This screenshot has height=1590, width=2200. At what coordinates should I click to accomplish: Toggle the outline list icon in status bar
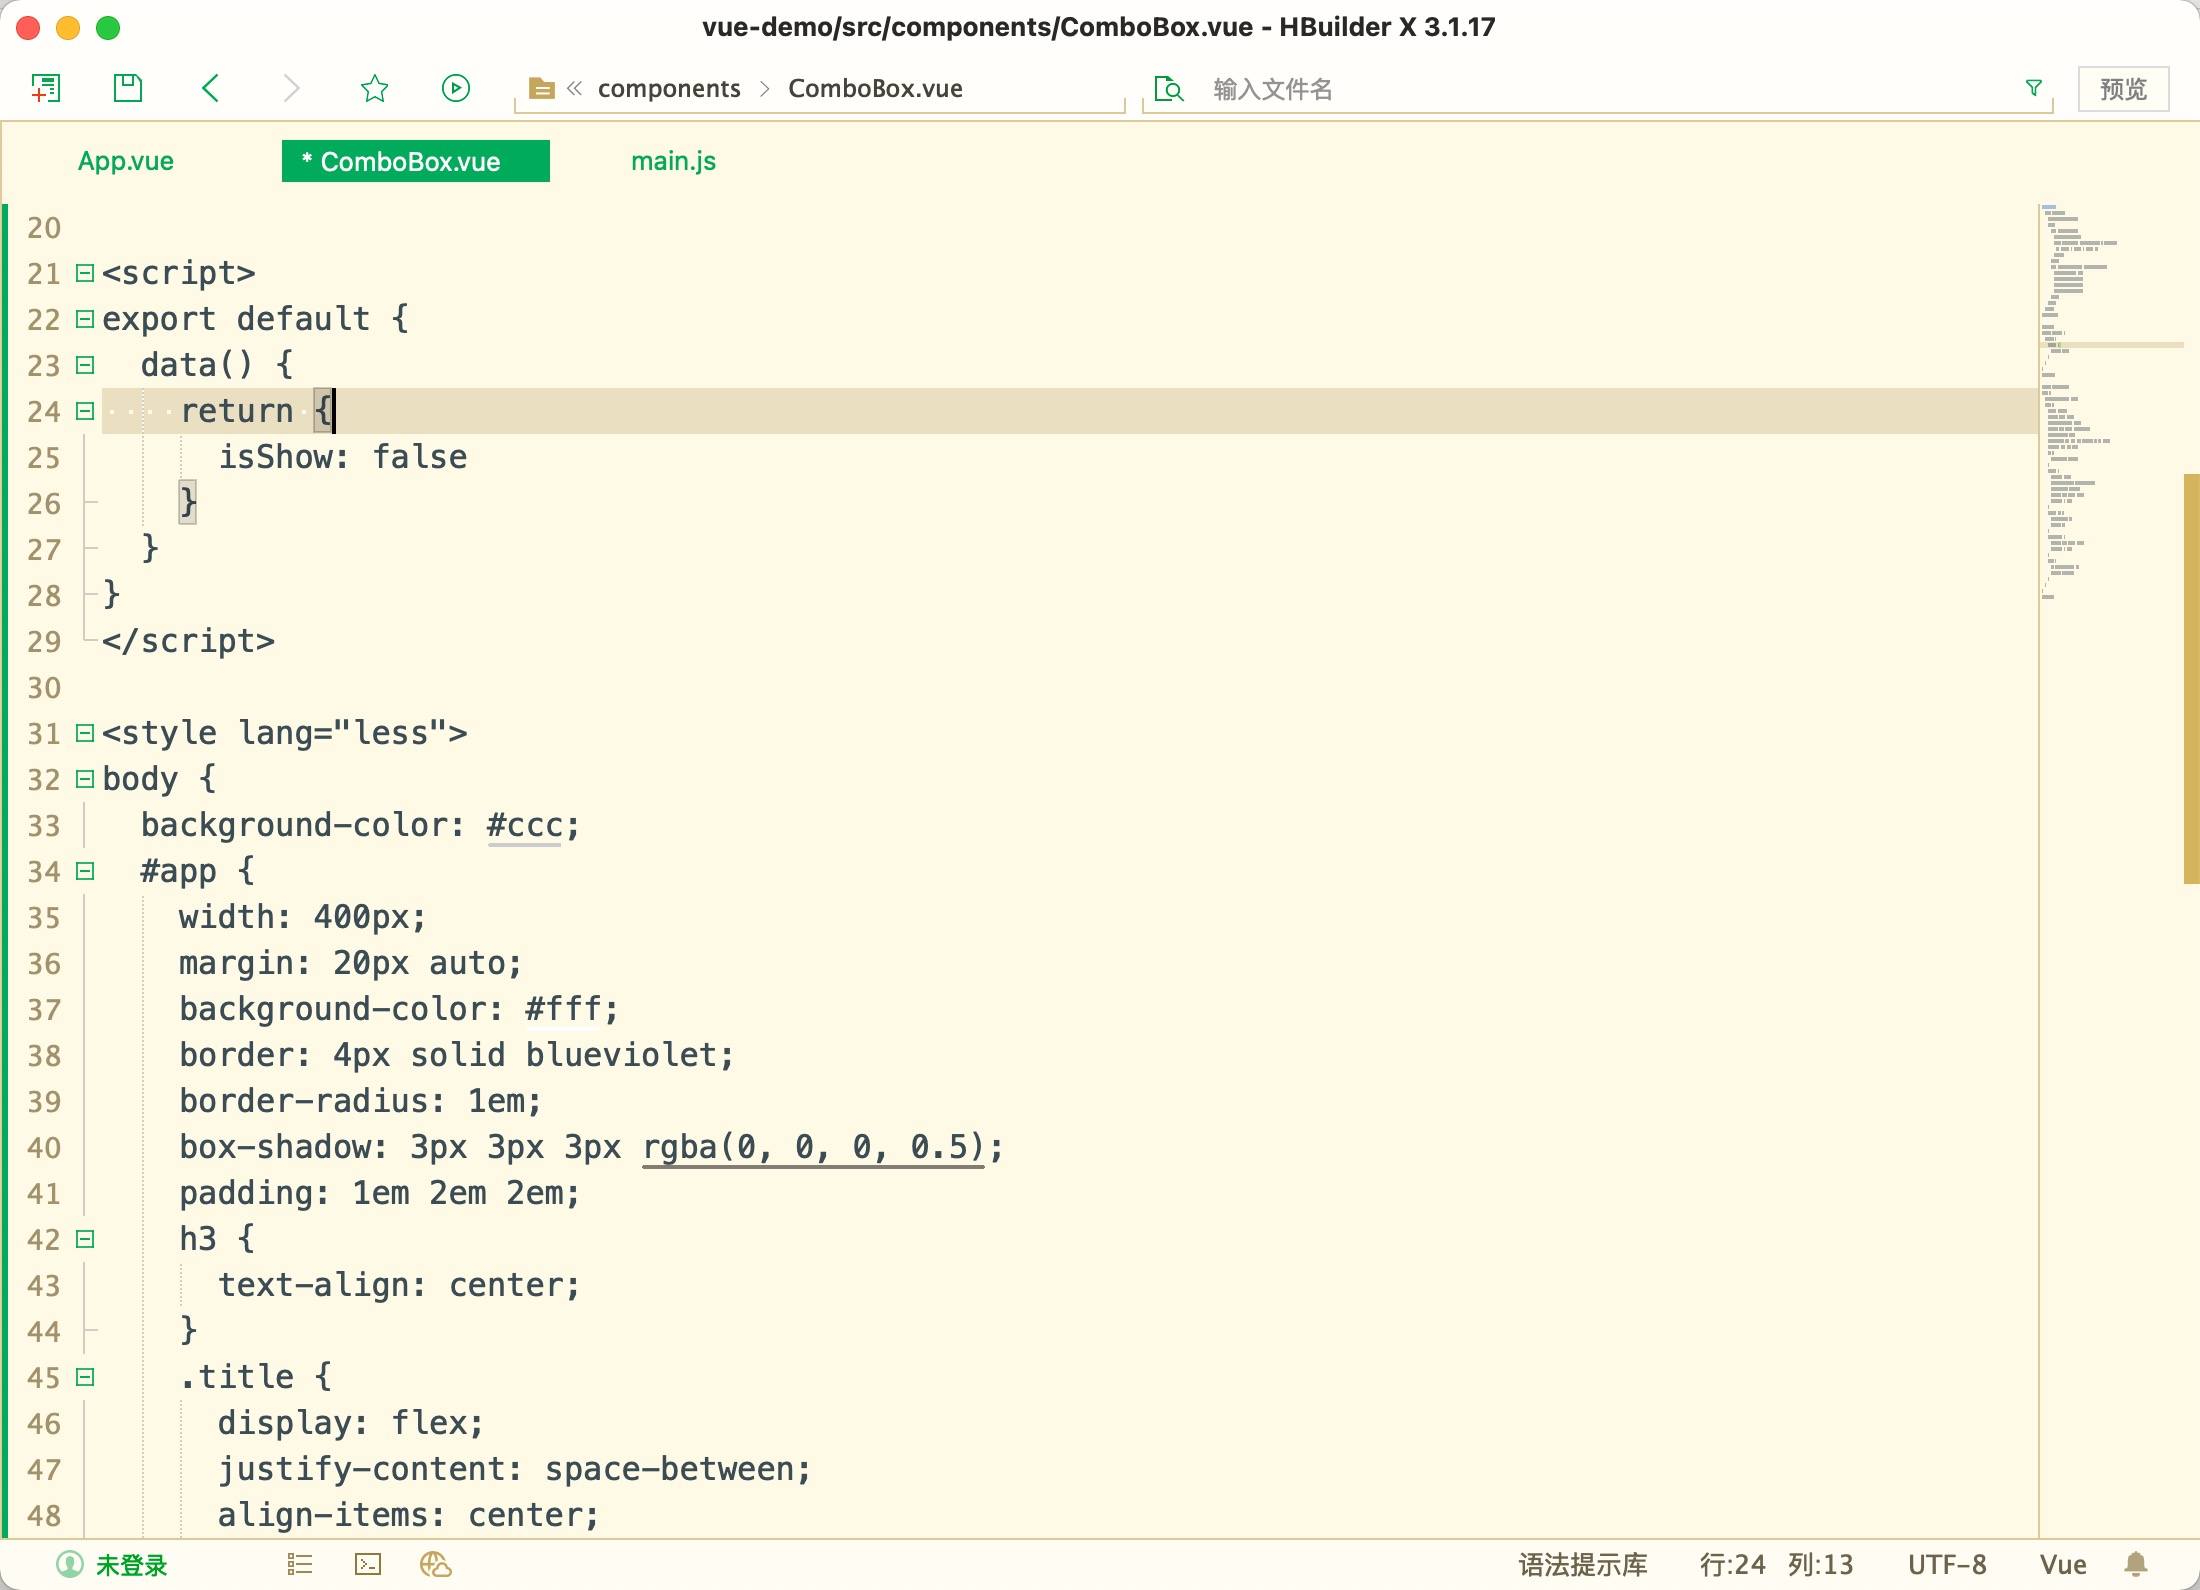(x=300, y=1564)
